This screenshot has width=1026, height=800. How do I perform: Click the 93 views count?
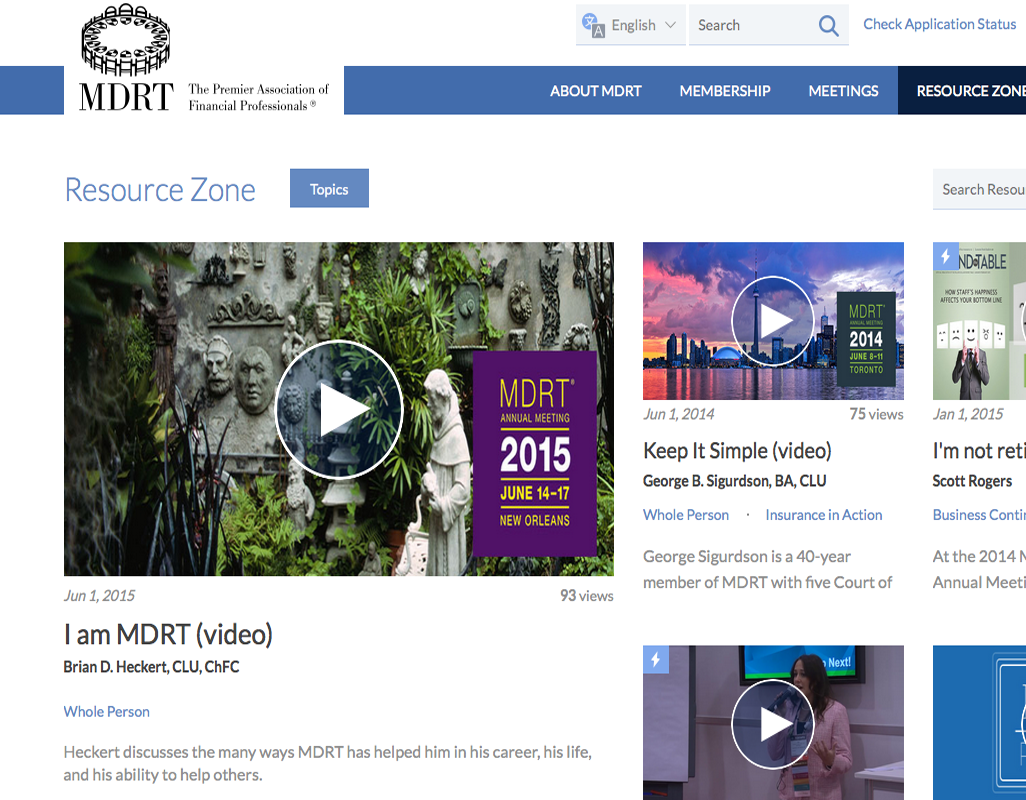pos(587,596)
